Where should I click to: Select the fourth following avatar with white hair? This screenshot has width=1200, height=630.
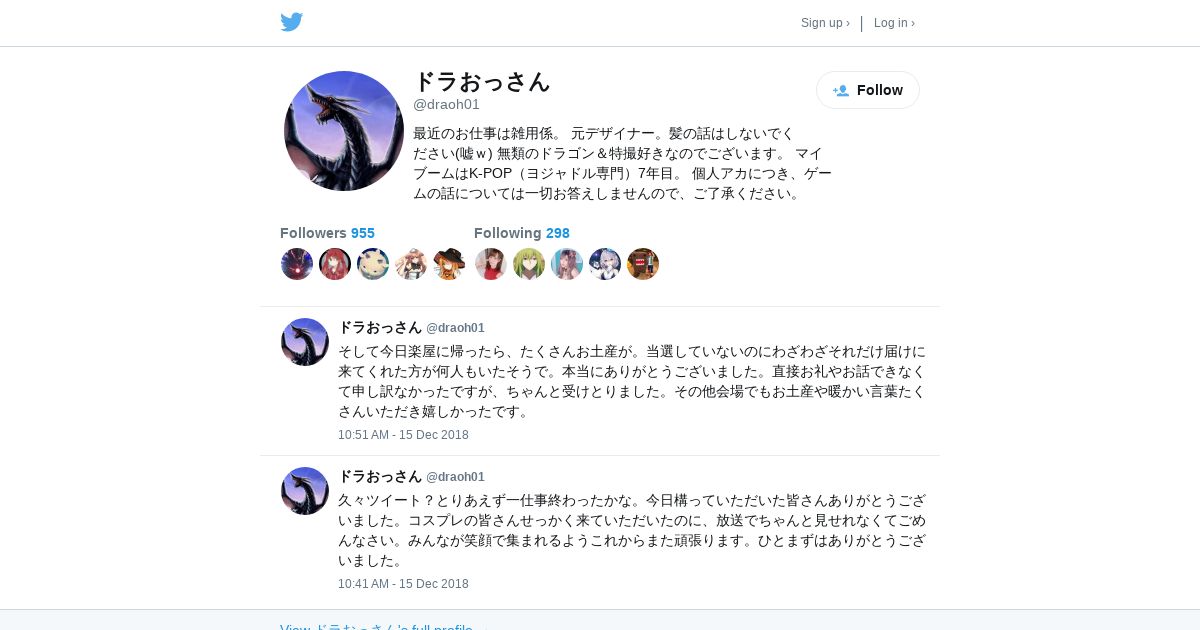click(x=605, y=264)
